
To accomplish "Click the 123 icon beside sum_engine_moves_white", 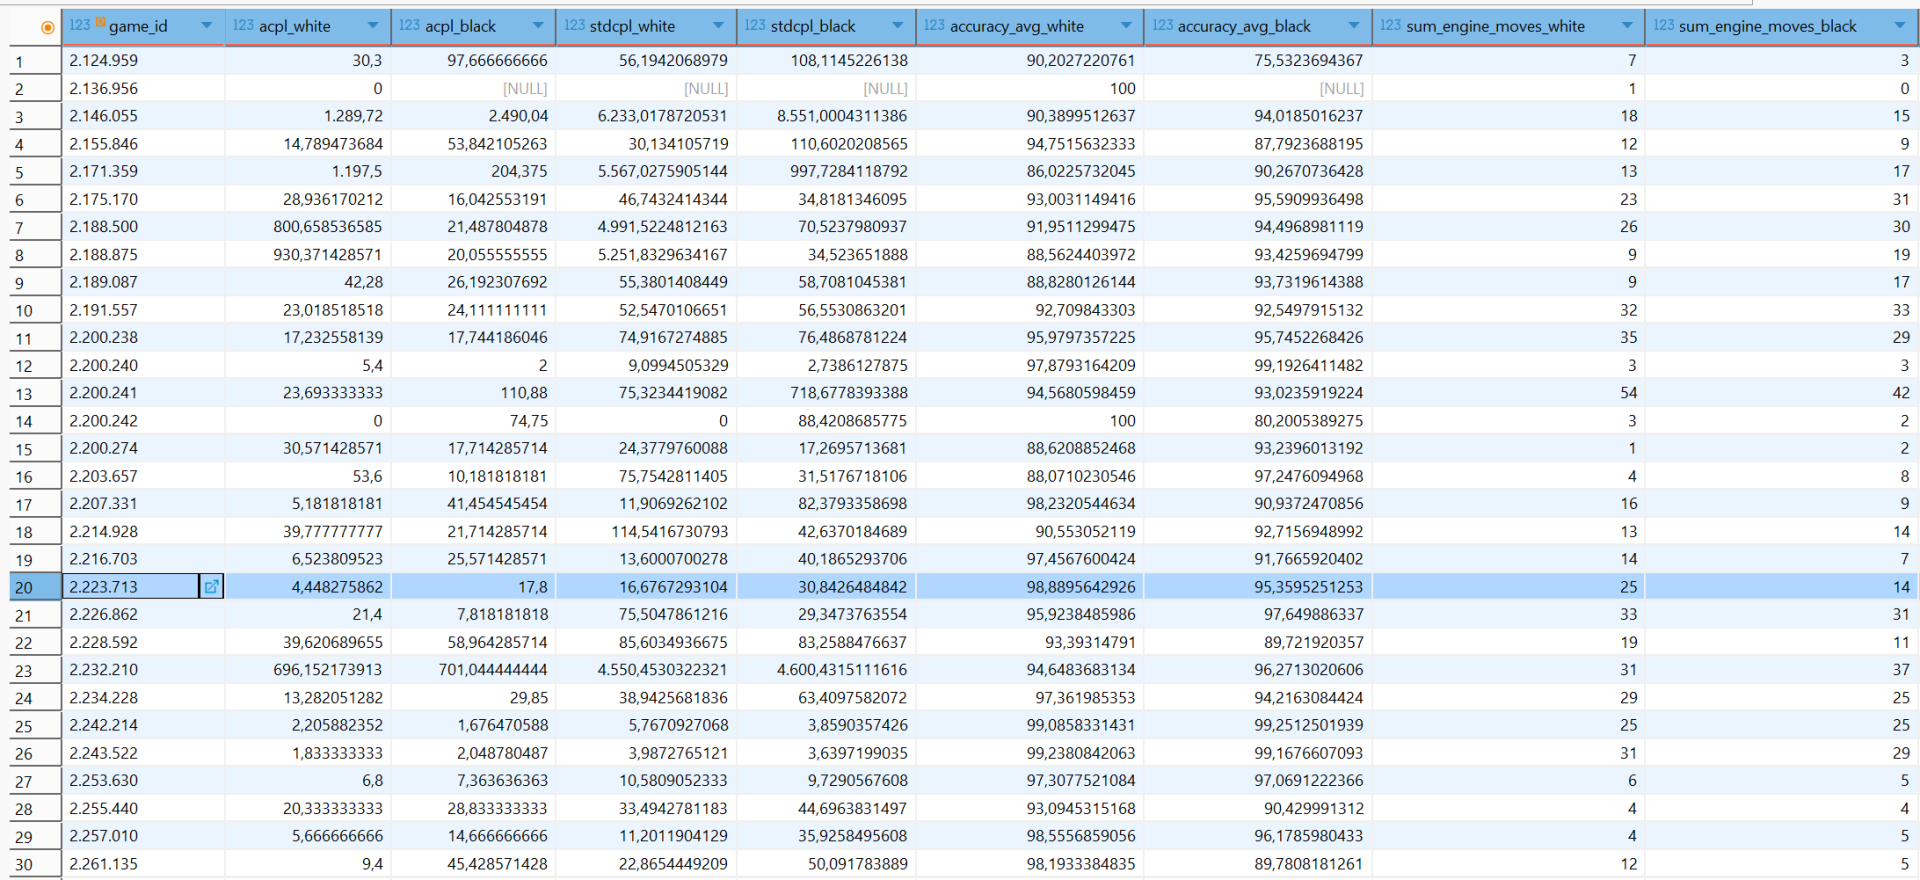I will pyautogui.click(x=1390, y=25).
